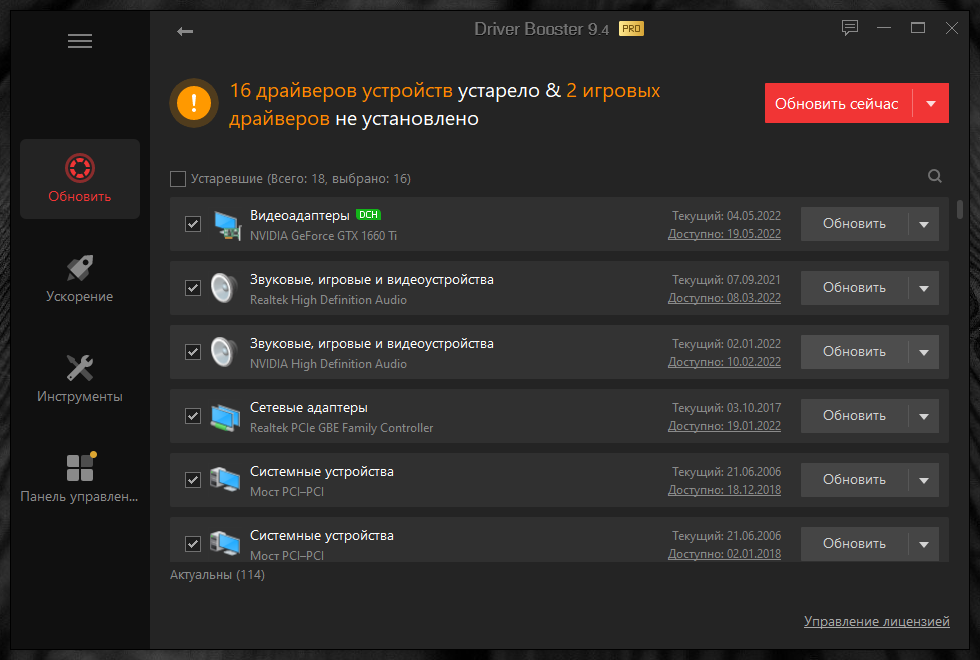Update Мост PCI–PCI with available date 02.01.2018

pos(854,544)
